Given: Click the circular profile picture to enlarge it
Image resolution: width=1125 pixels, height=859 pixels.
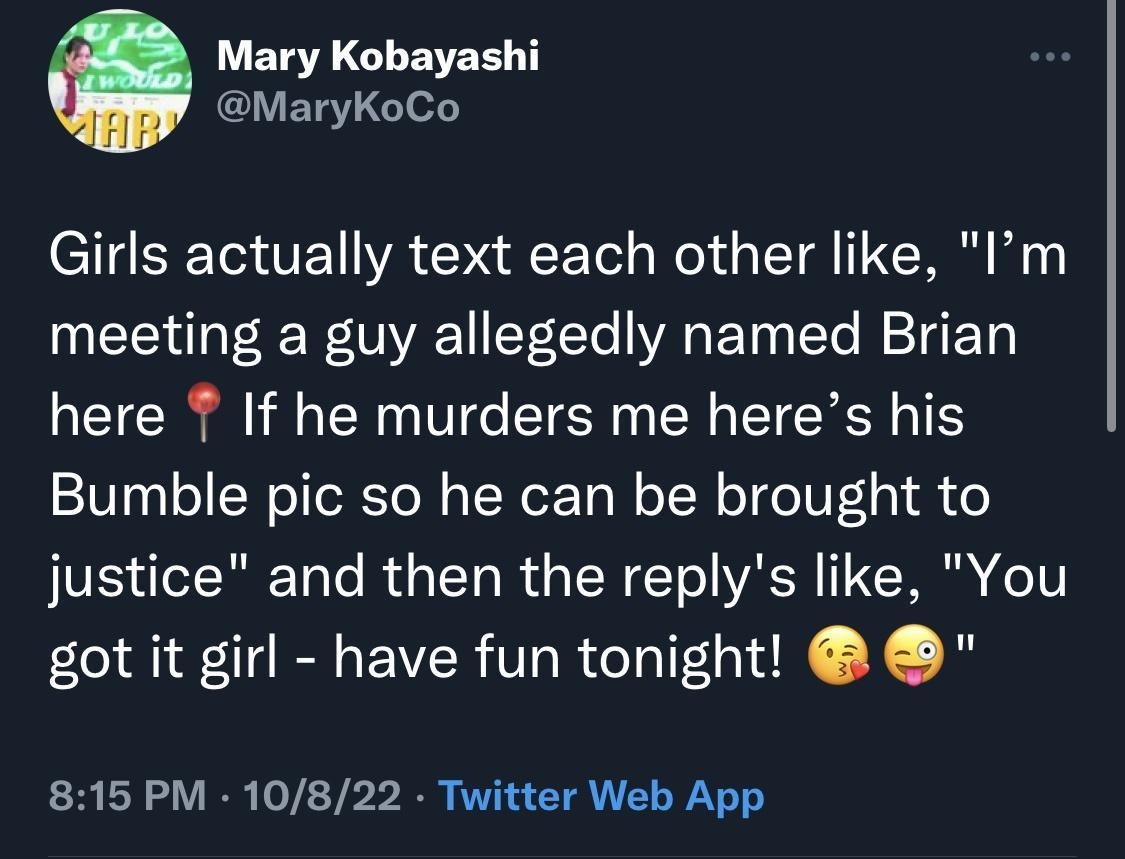Looking at the screenshot, I should coord(119,84).
